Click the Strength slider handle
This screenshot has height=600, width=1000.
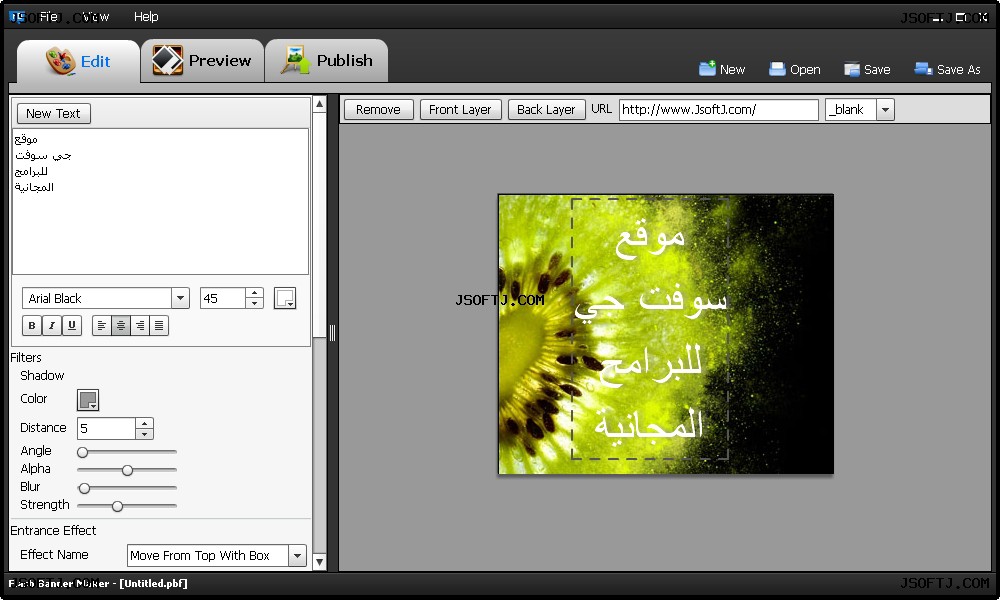[x=117, y=506]
